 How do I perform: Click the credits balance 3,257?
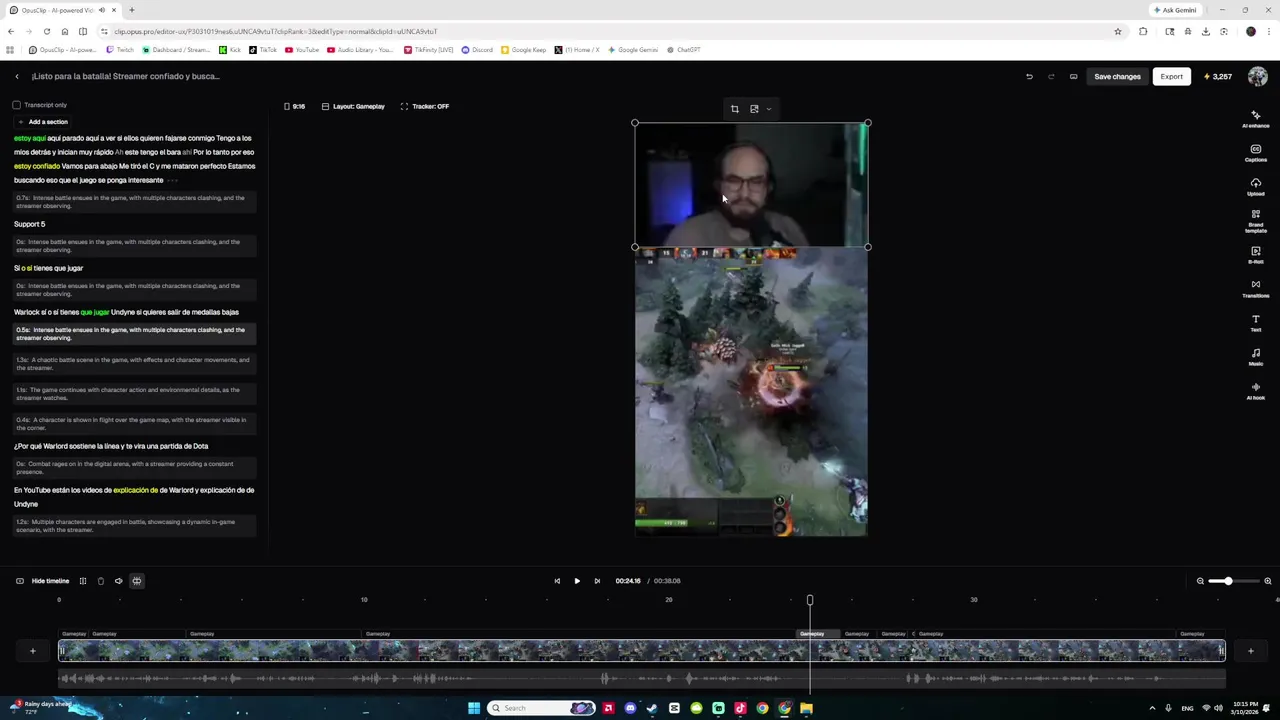1218,77
